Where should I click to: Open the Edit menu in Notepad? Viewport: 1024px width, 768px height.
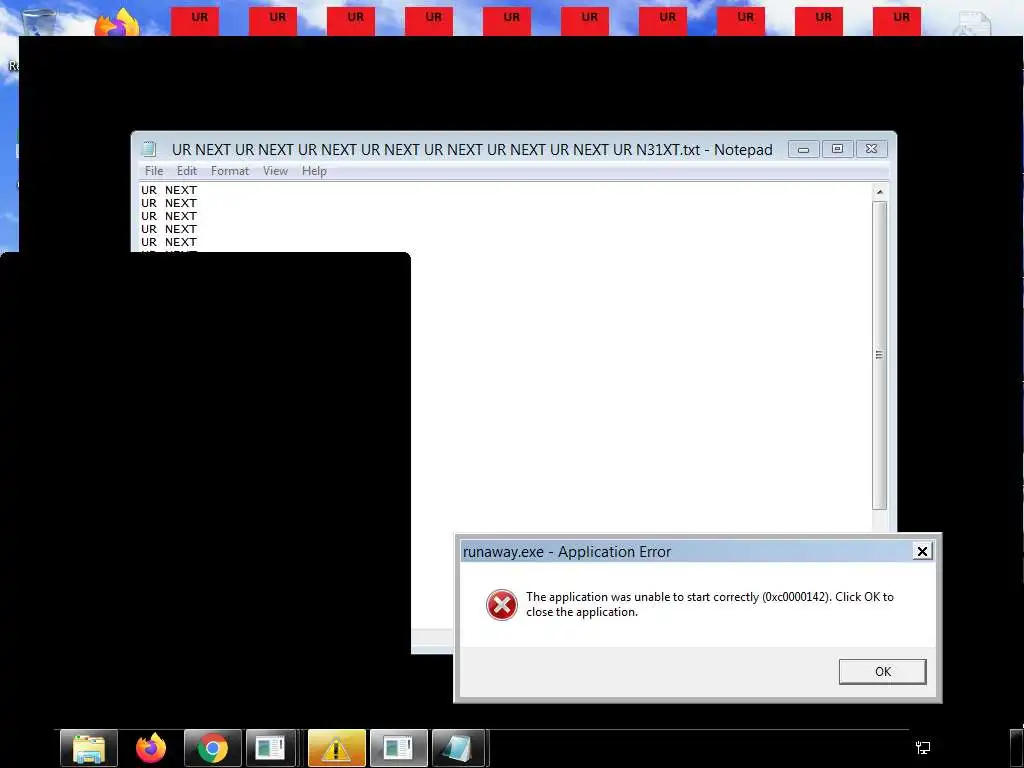pos(187,171)
